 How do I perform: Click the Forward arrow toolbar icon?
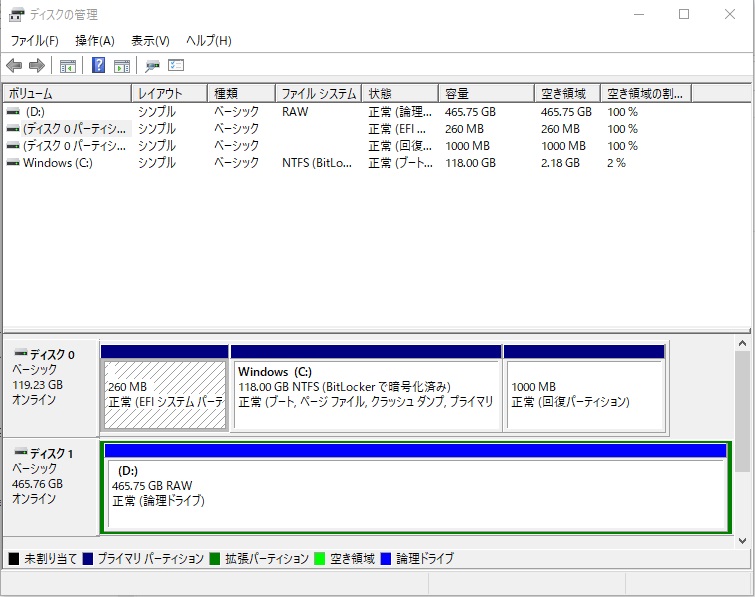37,66
